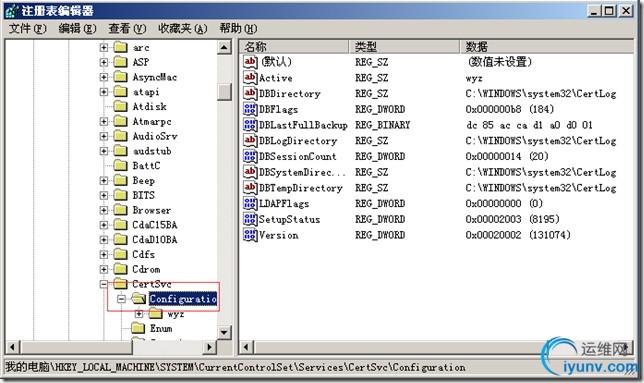Select the SetupStatus value name
Image resolution: width=644 pixels, height=383 pixels.
point(289,219)
